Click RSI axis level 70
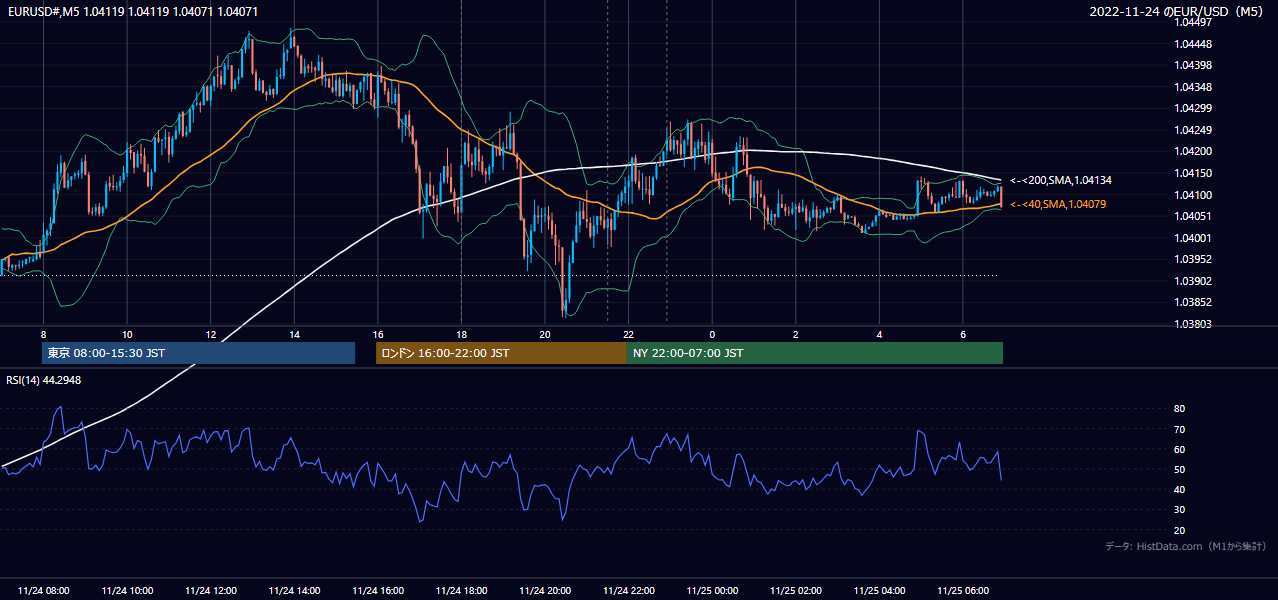The height and width of the screenshot is (600, 1278). coord(1179,429)
